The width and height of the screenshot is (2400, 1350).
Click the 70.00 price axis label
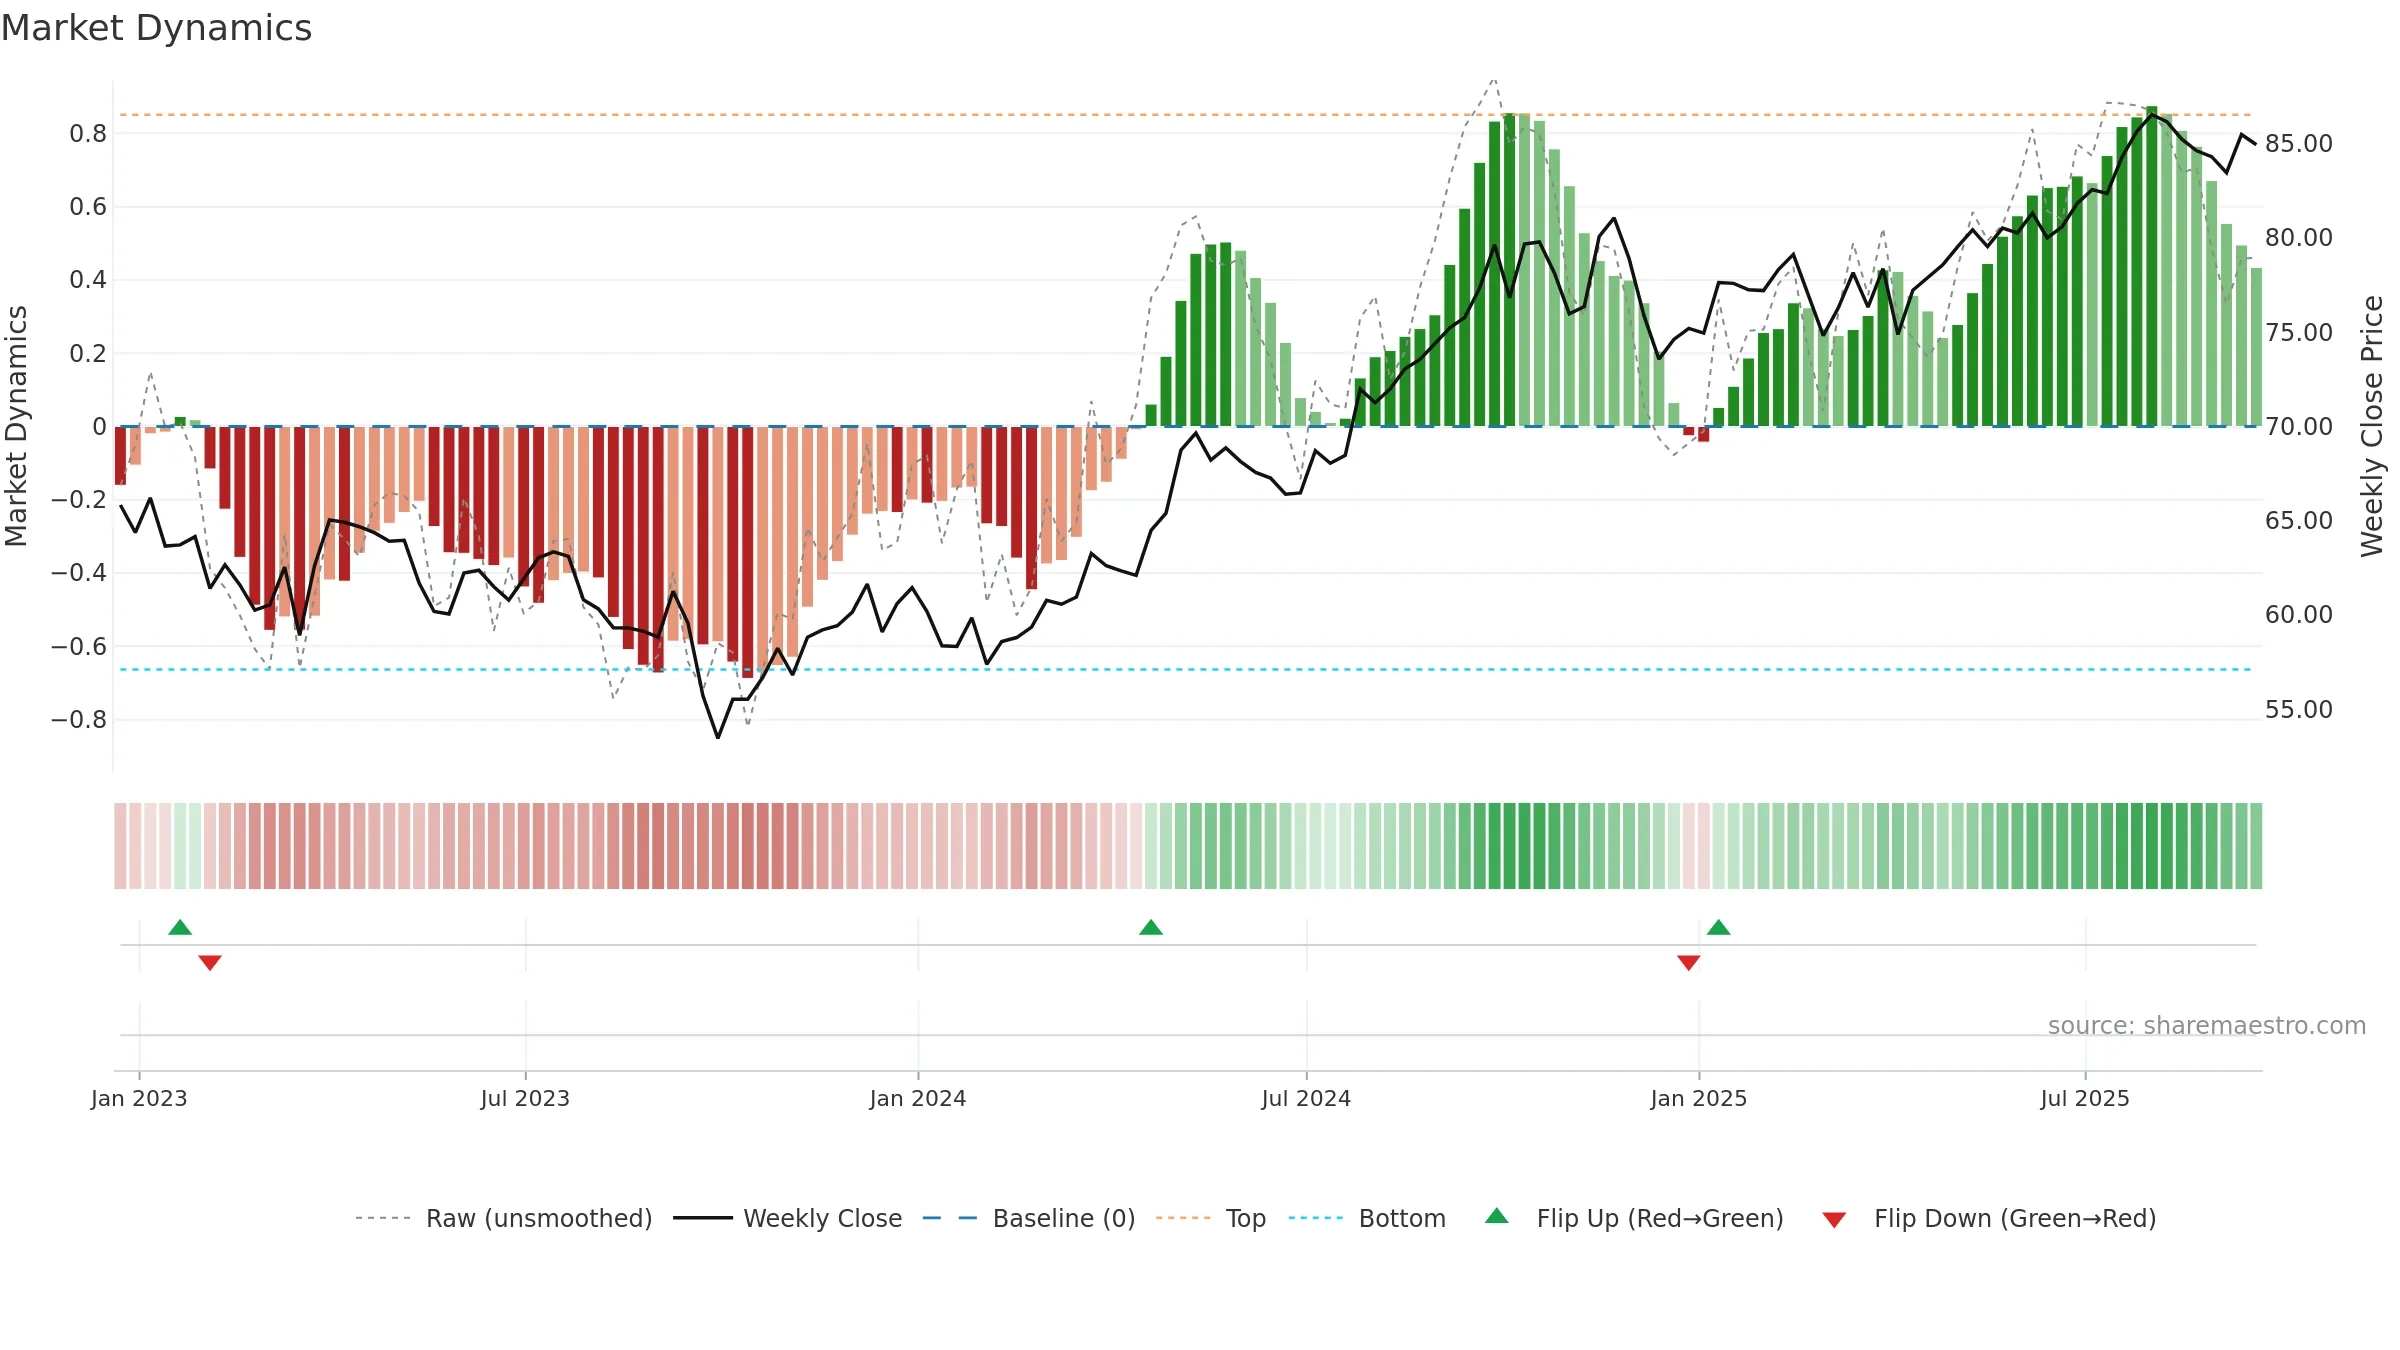point(2299,427)
